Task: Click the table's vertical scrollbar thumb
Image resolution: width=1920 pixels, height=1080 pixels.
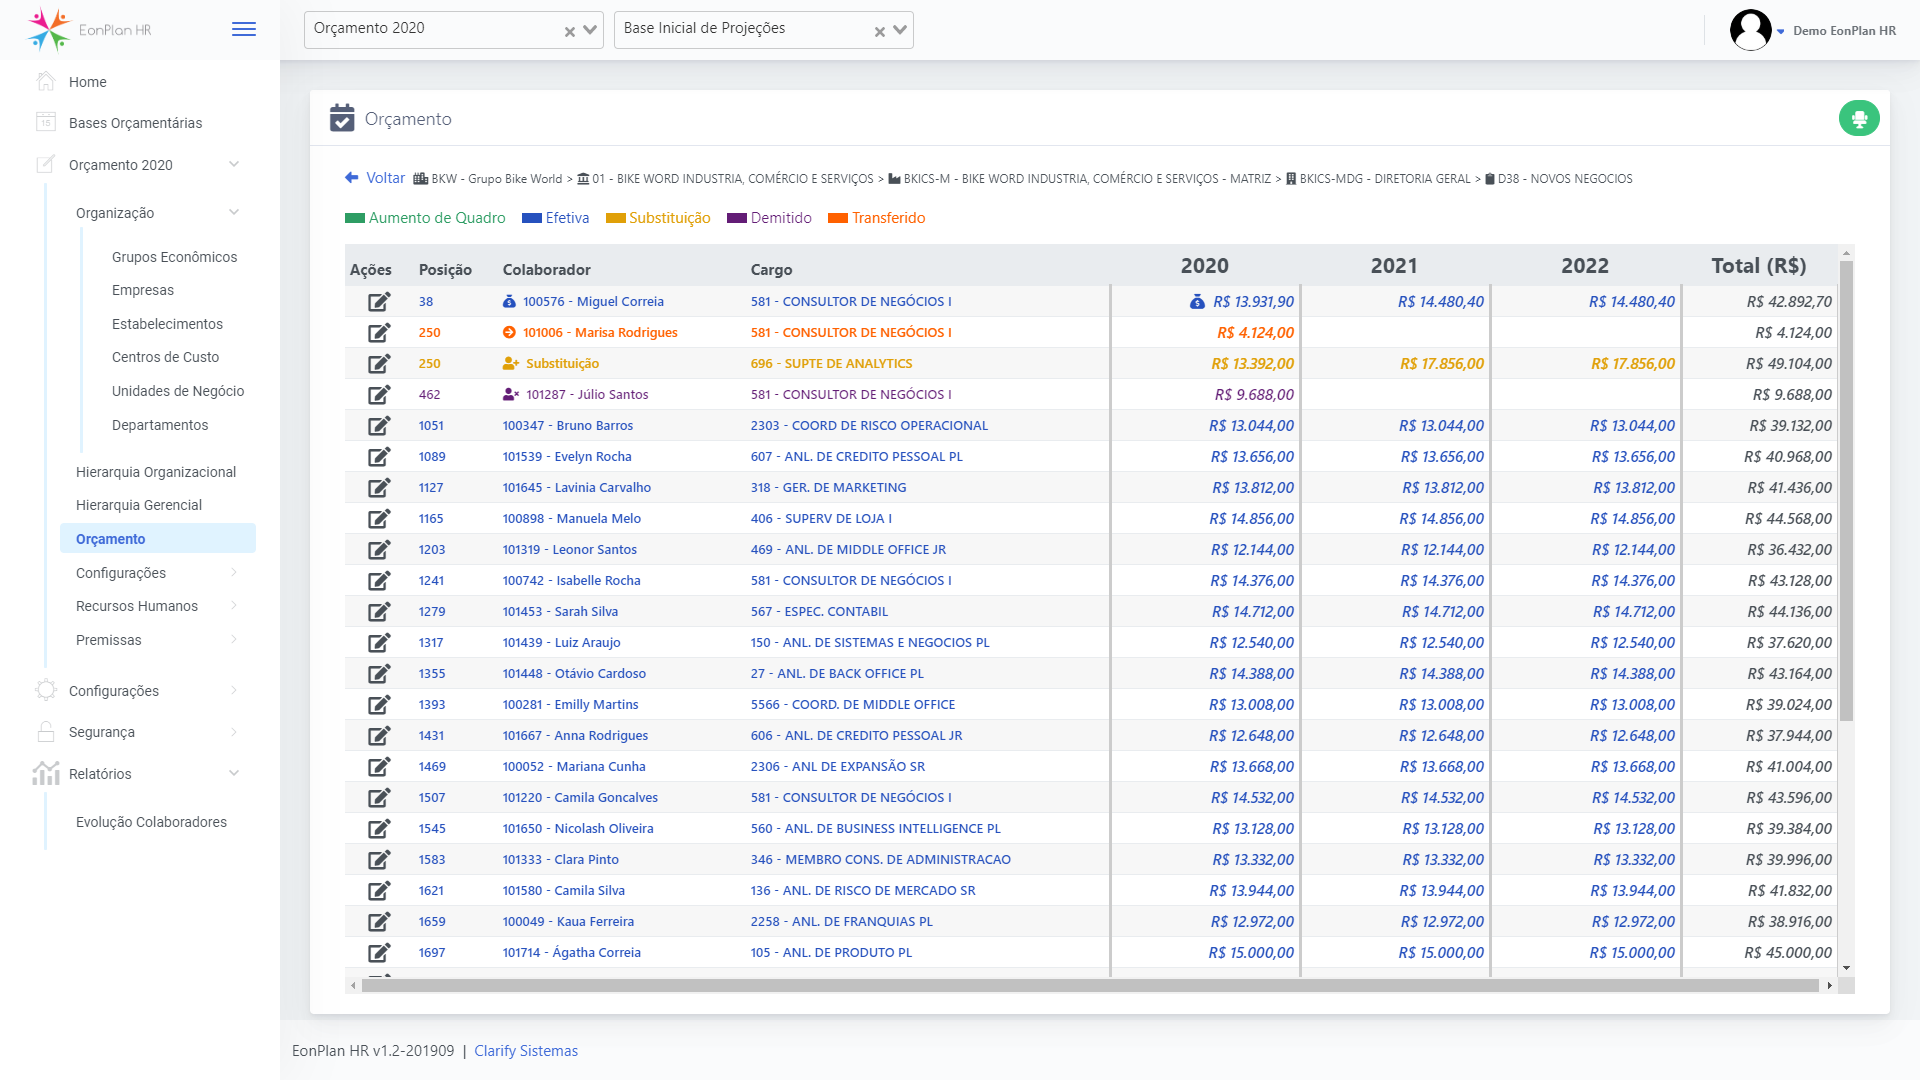Action: (x=1846, y=490)
